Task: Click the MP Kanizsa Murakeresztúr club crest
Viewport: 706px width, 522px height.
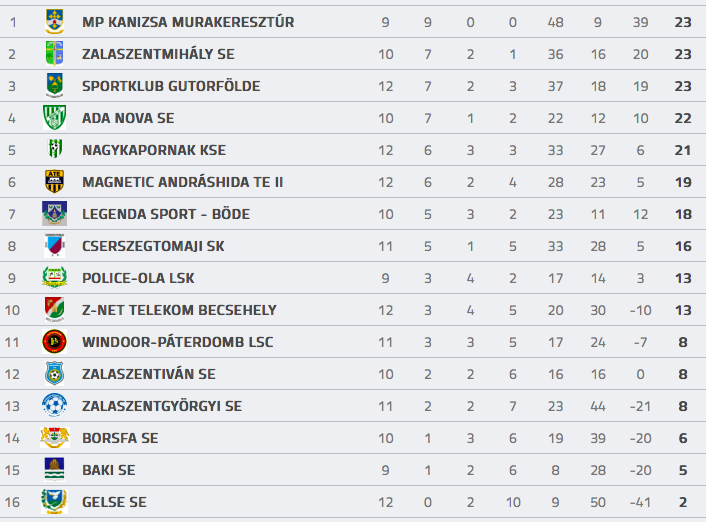Action: pos(54,21)
